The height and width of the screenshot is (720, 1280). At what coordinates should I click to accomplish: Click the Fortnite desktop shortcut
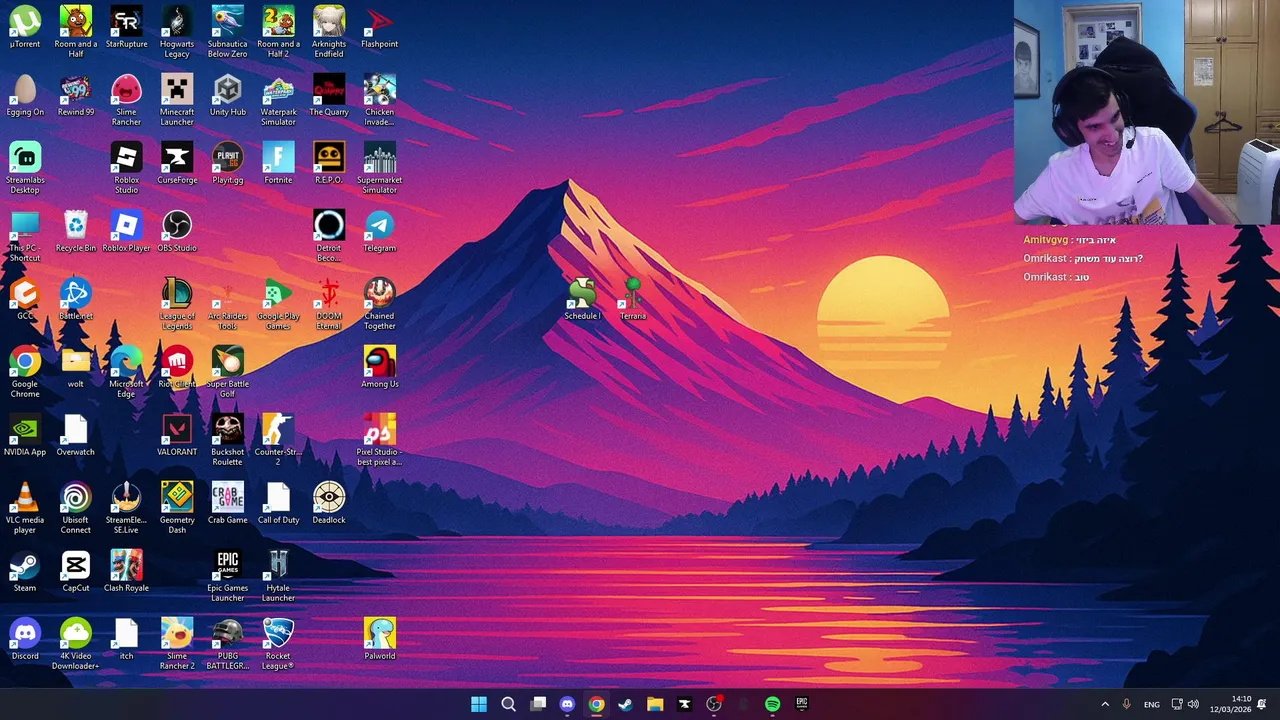[x=278, y=164]
